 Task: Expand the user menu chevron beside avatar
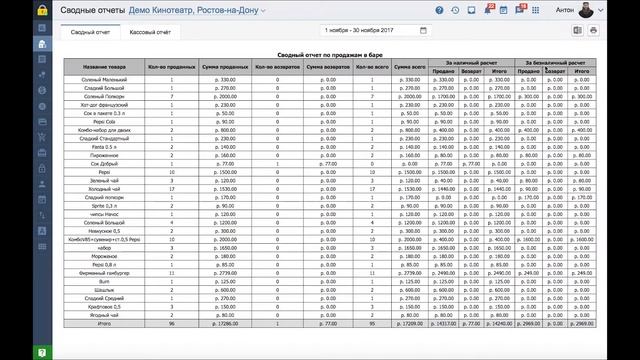(x=600, y=10)
